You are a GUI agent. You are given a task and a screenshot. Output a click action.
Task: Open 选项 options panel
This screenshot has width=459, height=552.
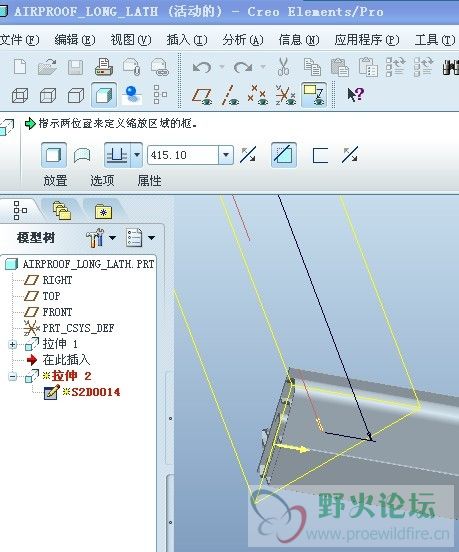[102, 181]
